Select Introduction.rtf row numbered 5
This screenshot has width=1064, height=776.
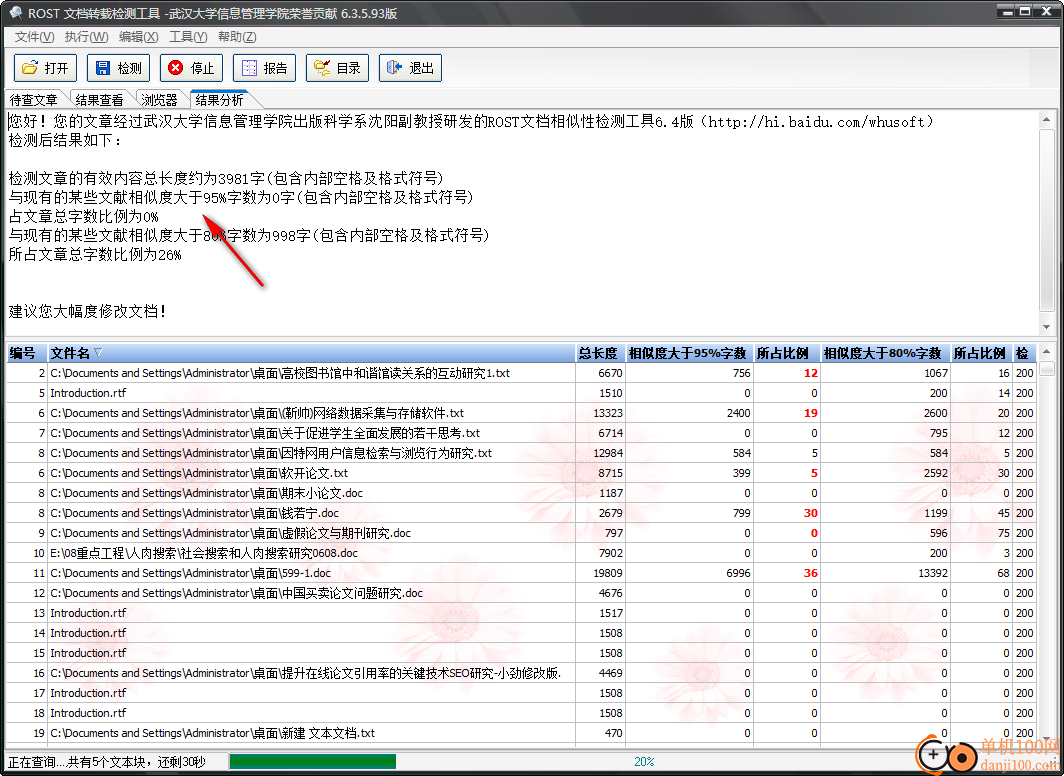(520, 393)
